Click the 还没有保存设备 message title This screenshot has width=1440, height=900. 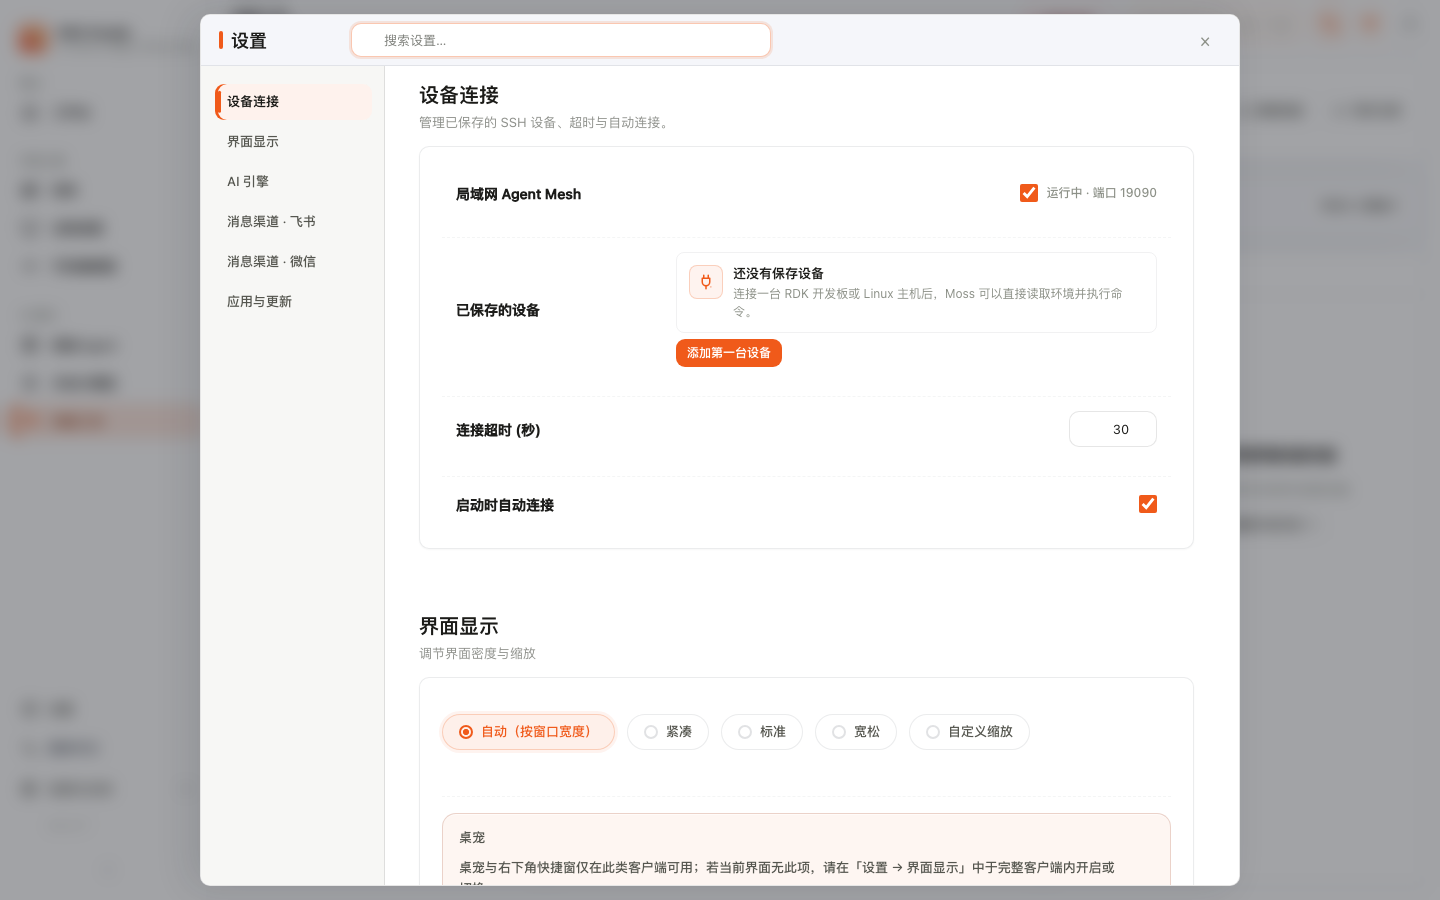(778, 273)
